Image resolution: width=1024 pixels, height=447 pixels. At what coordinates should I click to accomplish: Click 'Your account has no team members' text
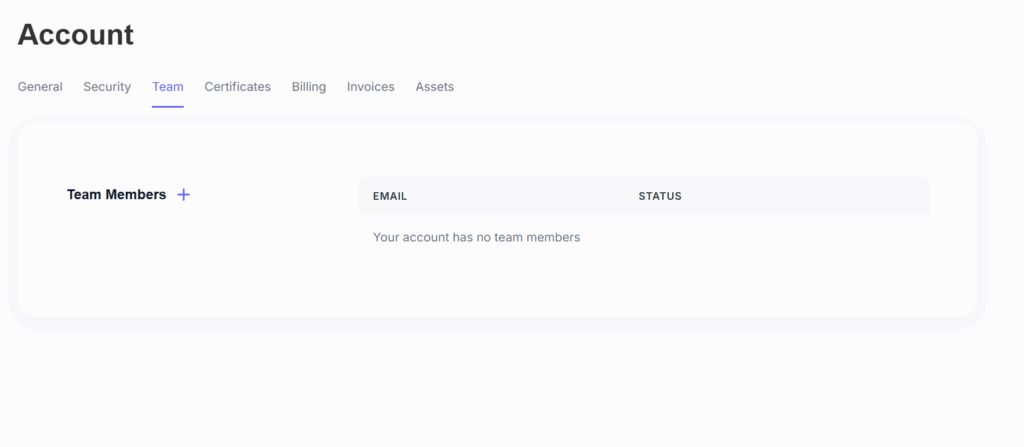click(477, 237)
